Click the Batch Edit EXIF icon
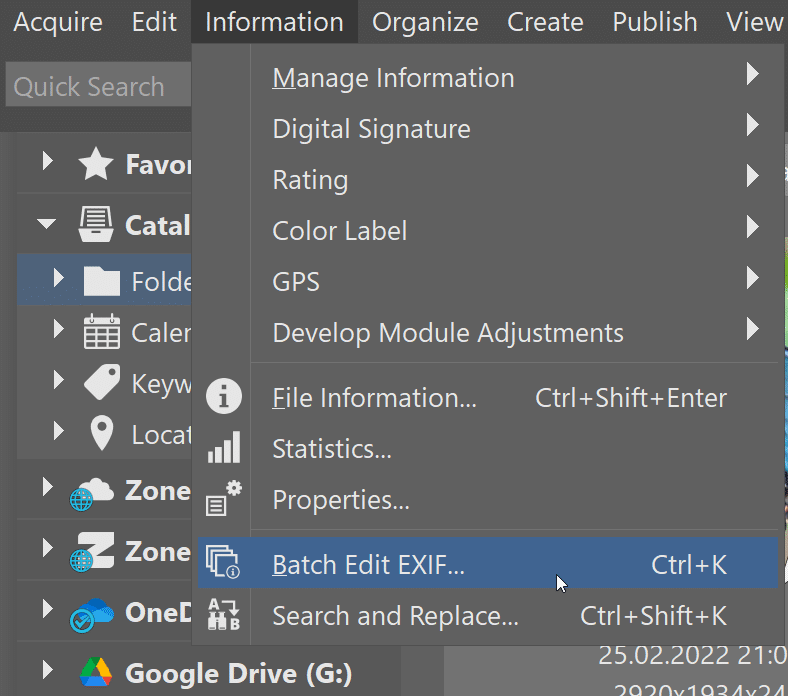 point(224,563)
